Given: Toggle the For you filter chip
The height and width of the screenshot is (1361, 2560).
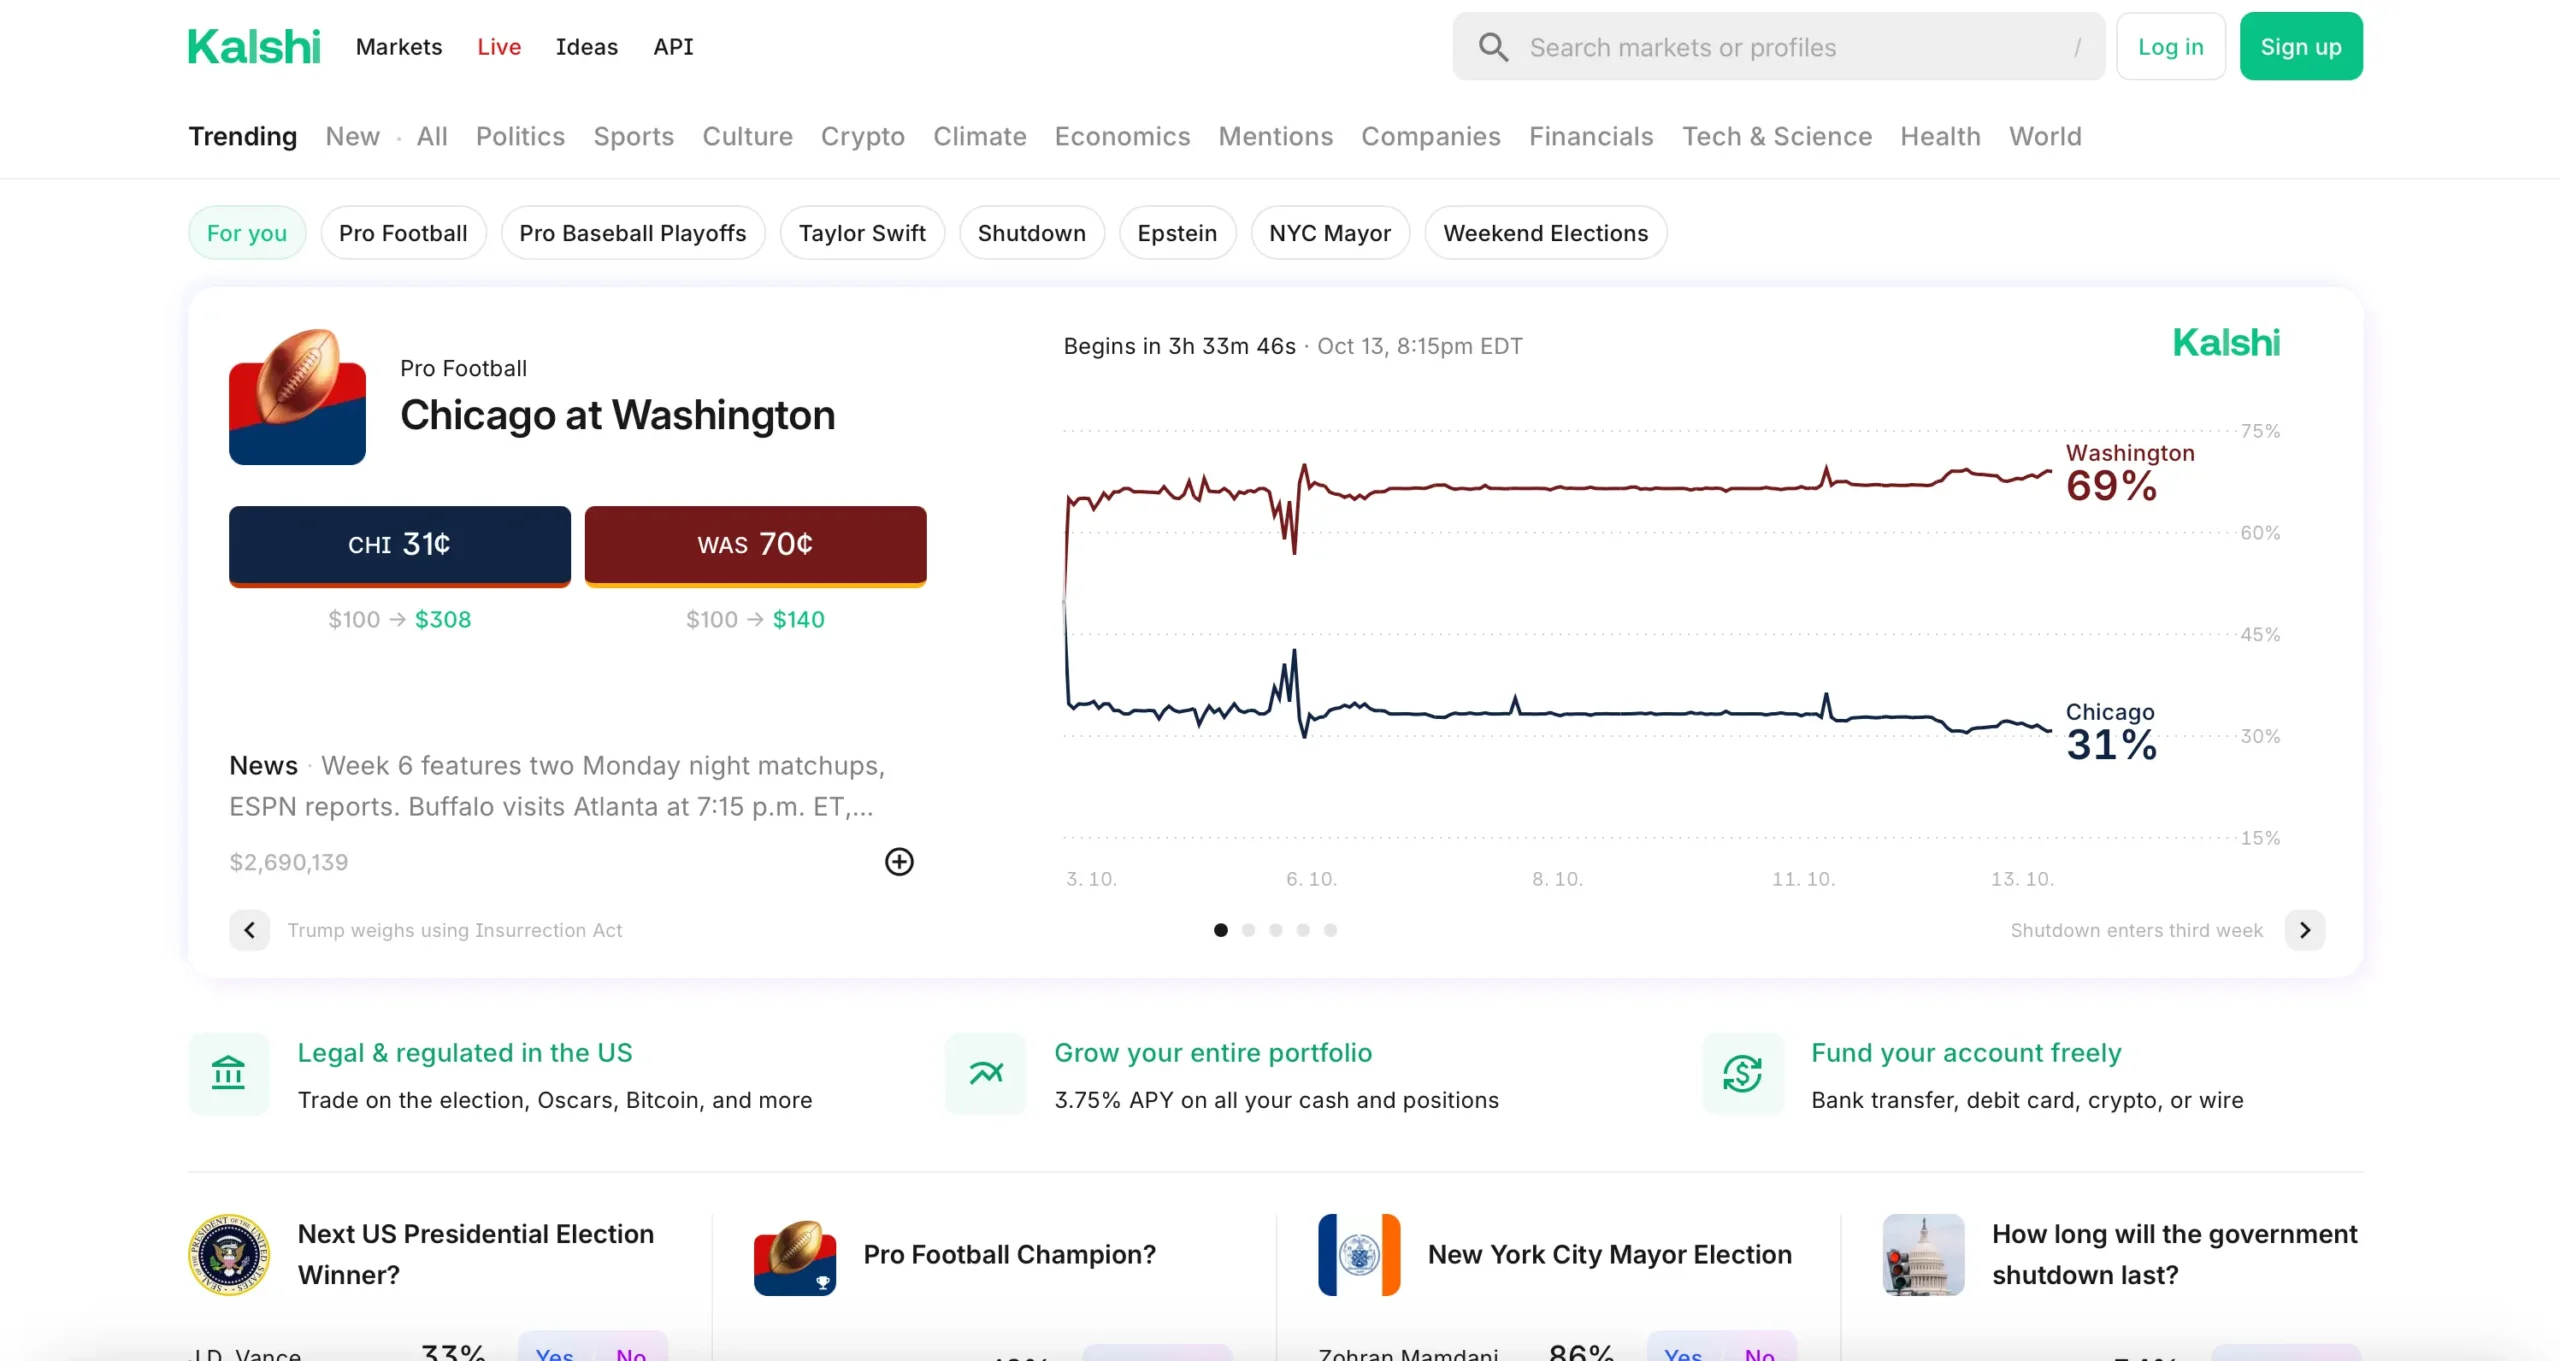Looking at the screenshot, I should (247, 233).
